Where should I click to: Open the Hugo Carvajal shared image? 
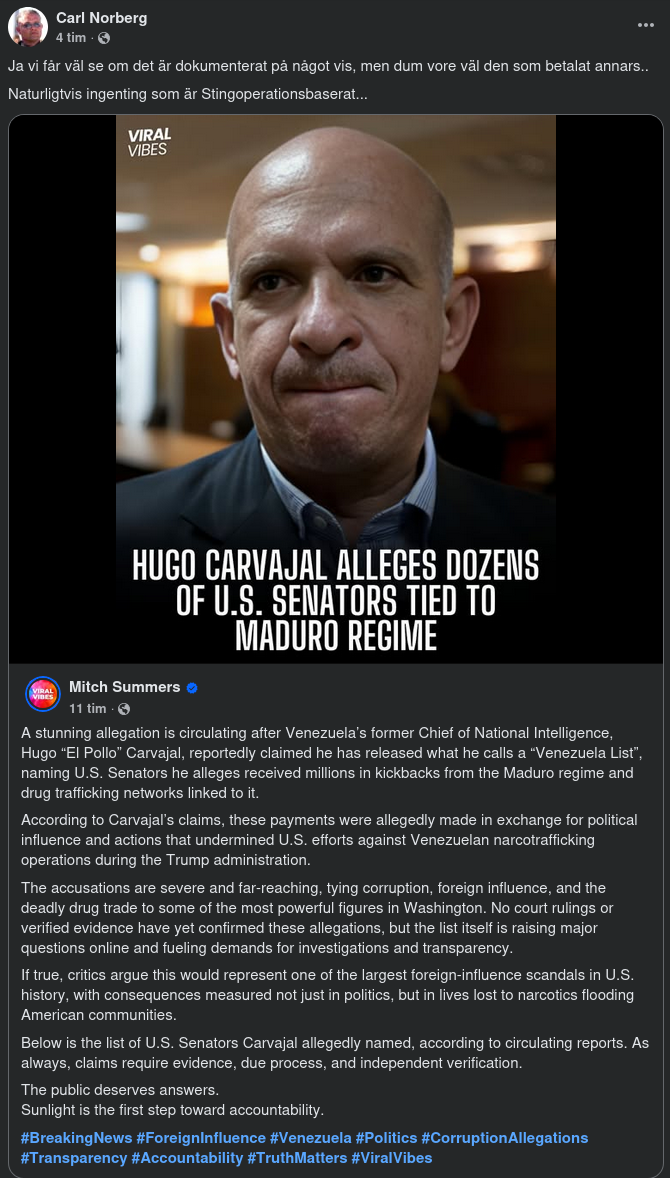336,389
